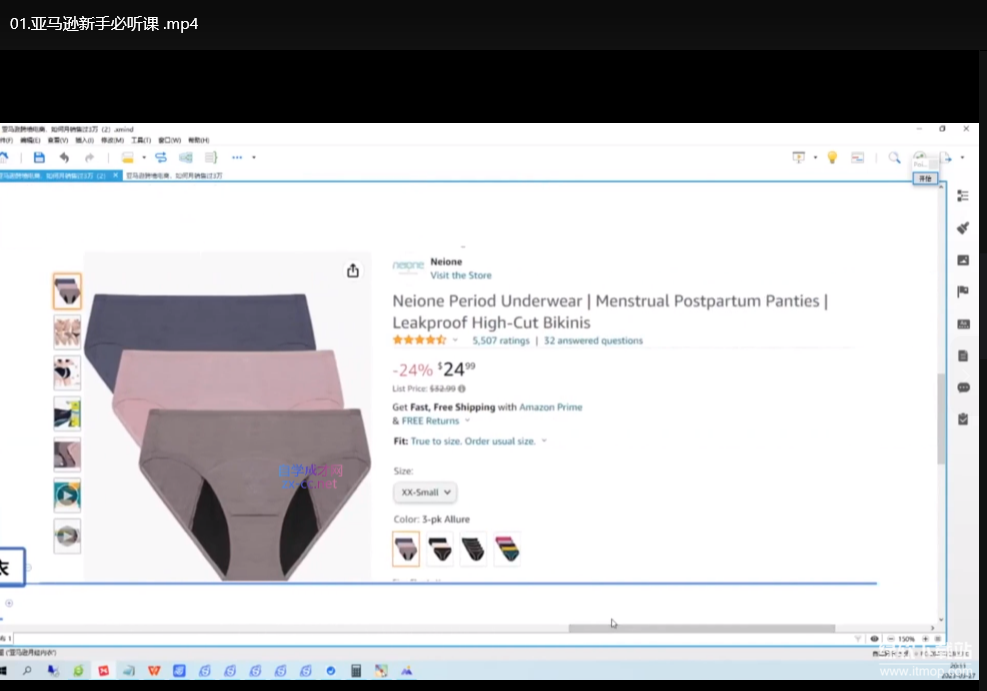Image resolution: width=987 pixels, height=691 pixels.
Task: Switch to the second, inactive document tab
Action: point(174,176)
